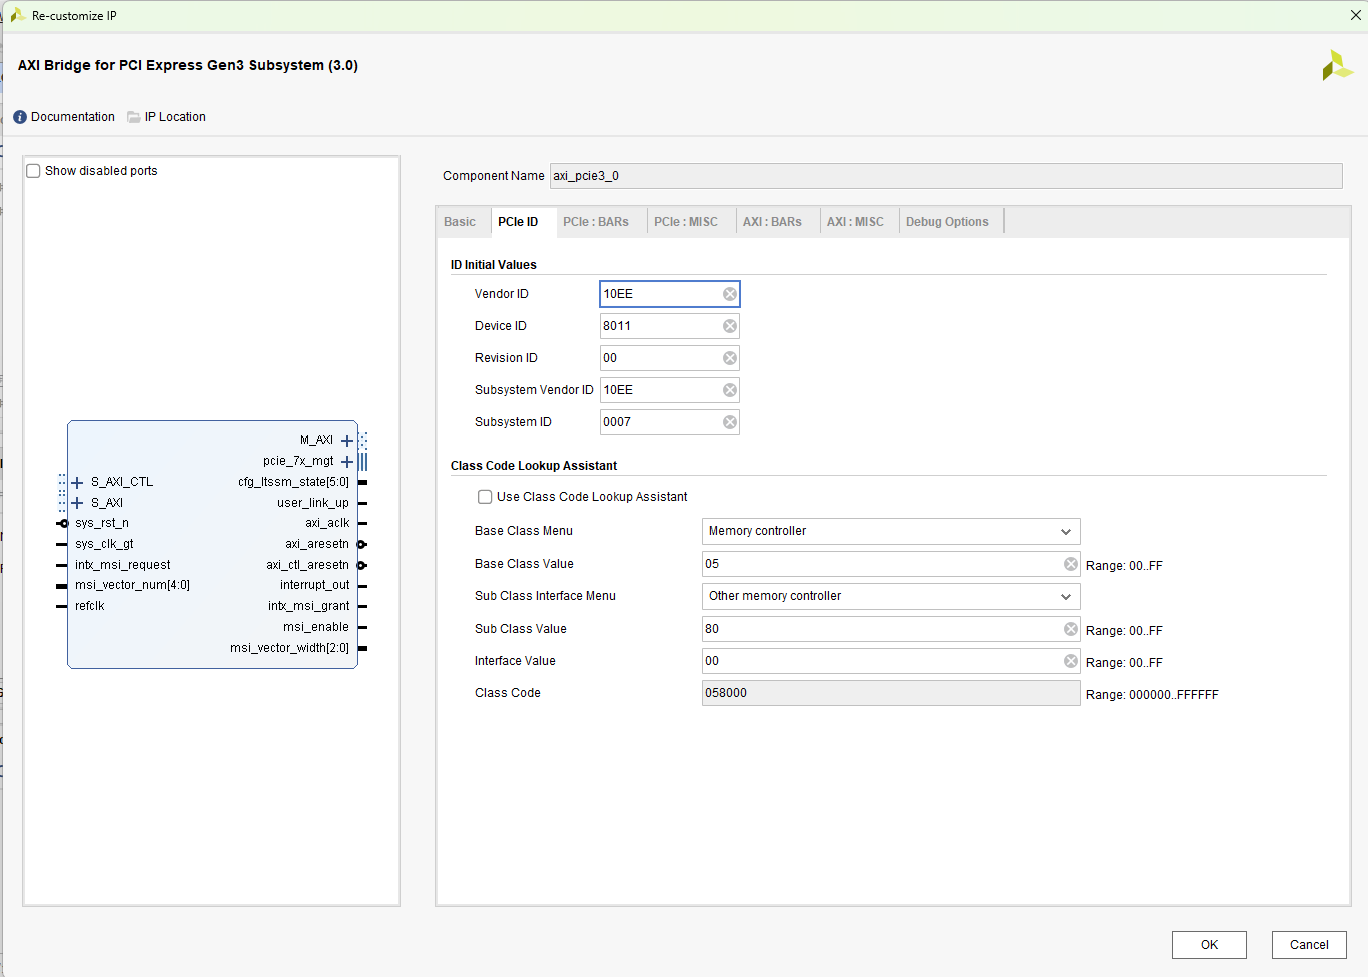Select the msi_vector_width[2:0] port label
Image resolution: width=1368 pixels, height=977 pixels.
[x=290, y=648]
